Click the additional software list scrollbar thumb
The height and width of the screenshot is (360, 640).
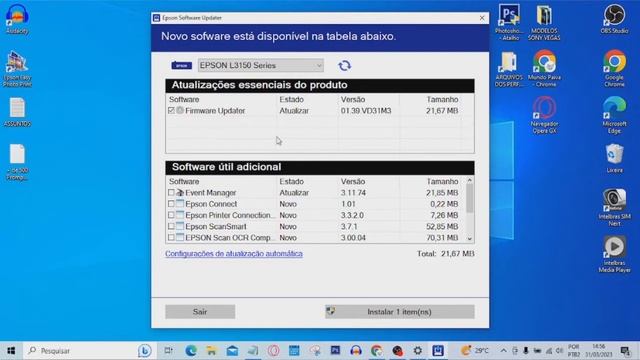pos(470,199)
